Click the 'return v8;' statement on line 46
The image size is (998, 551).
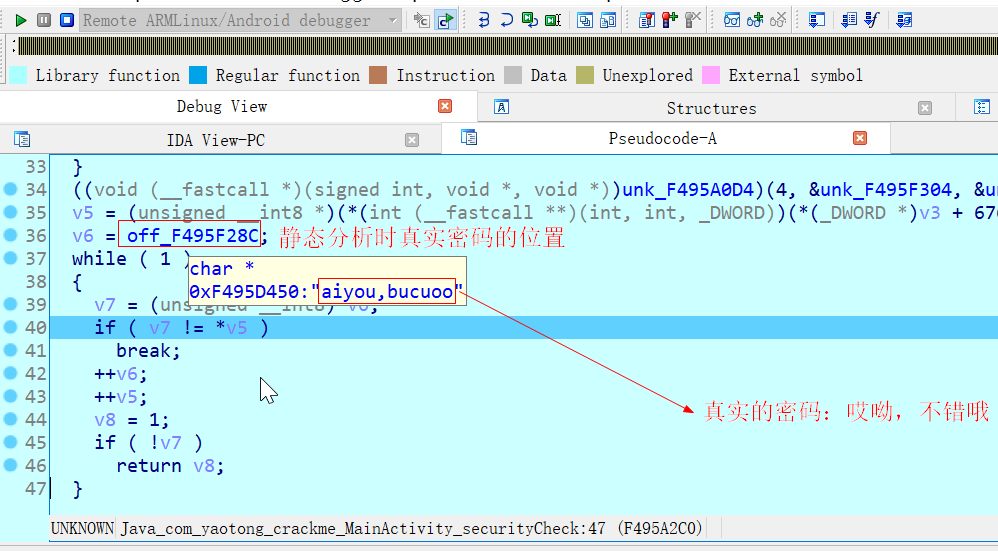coord(170,466)
